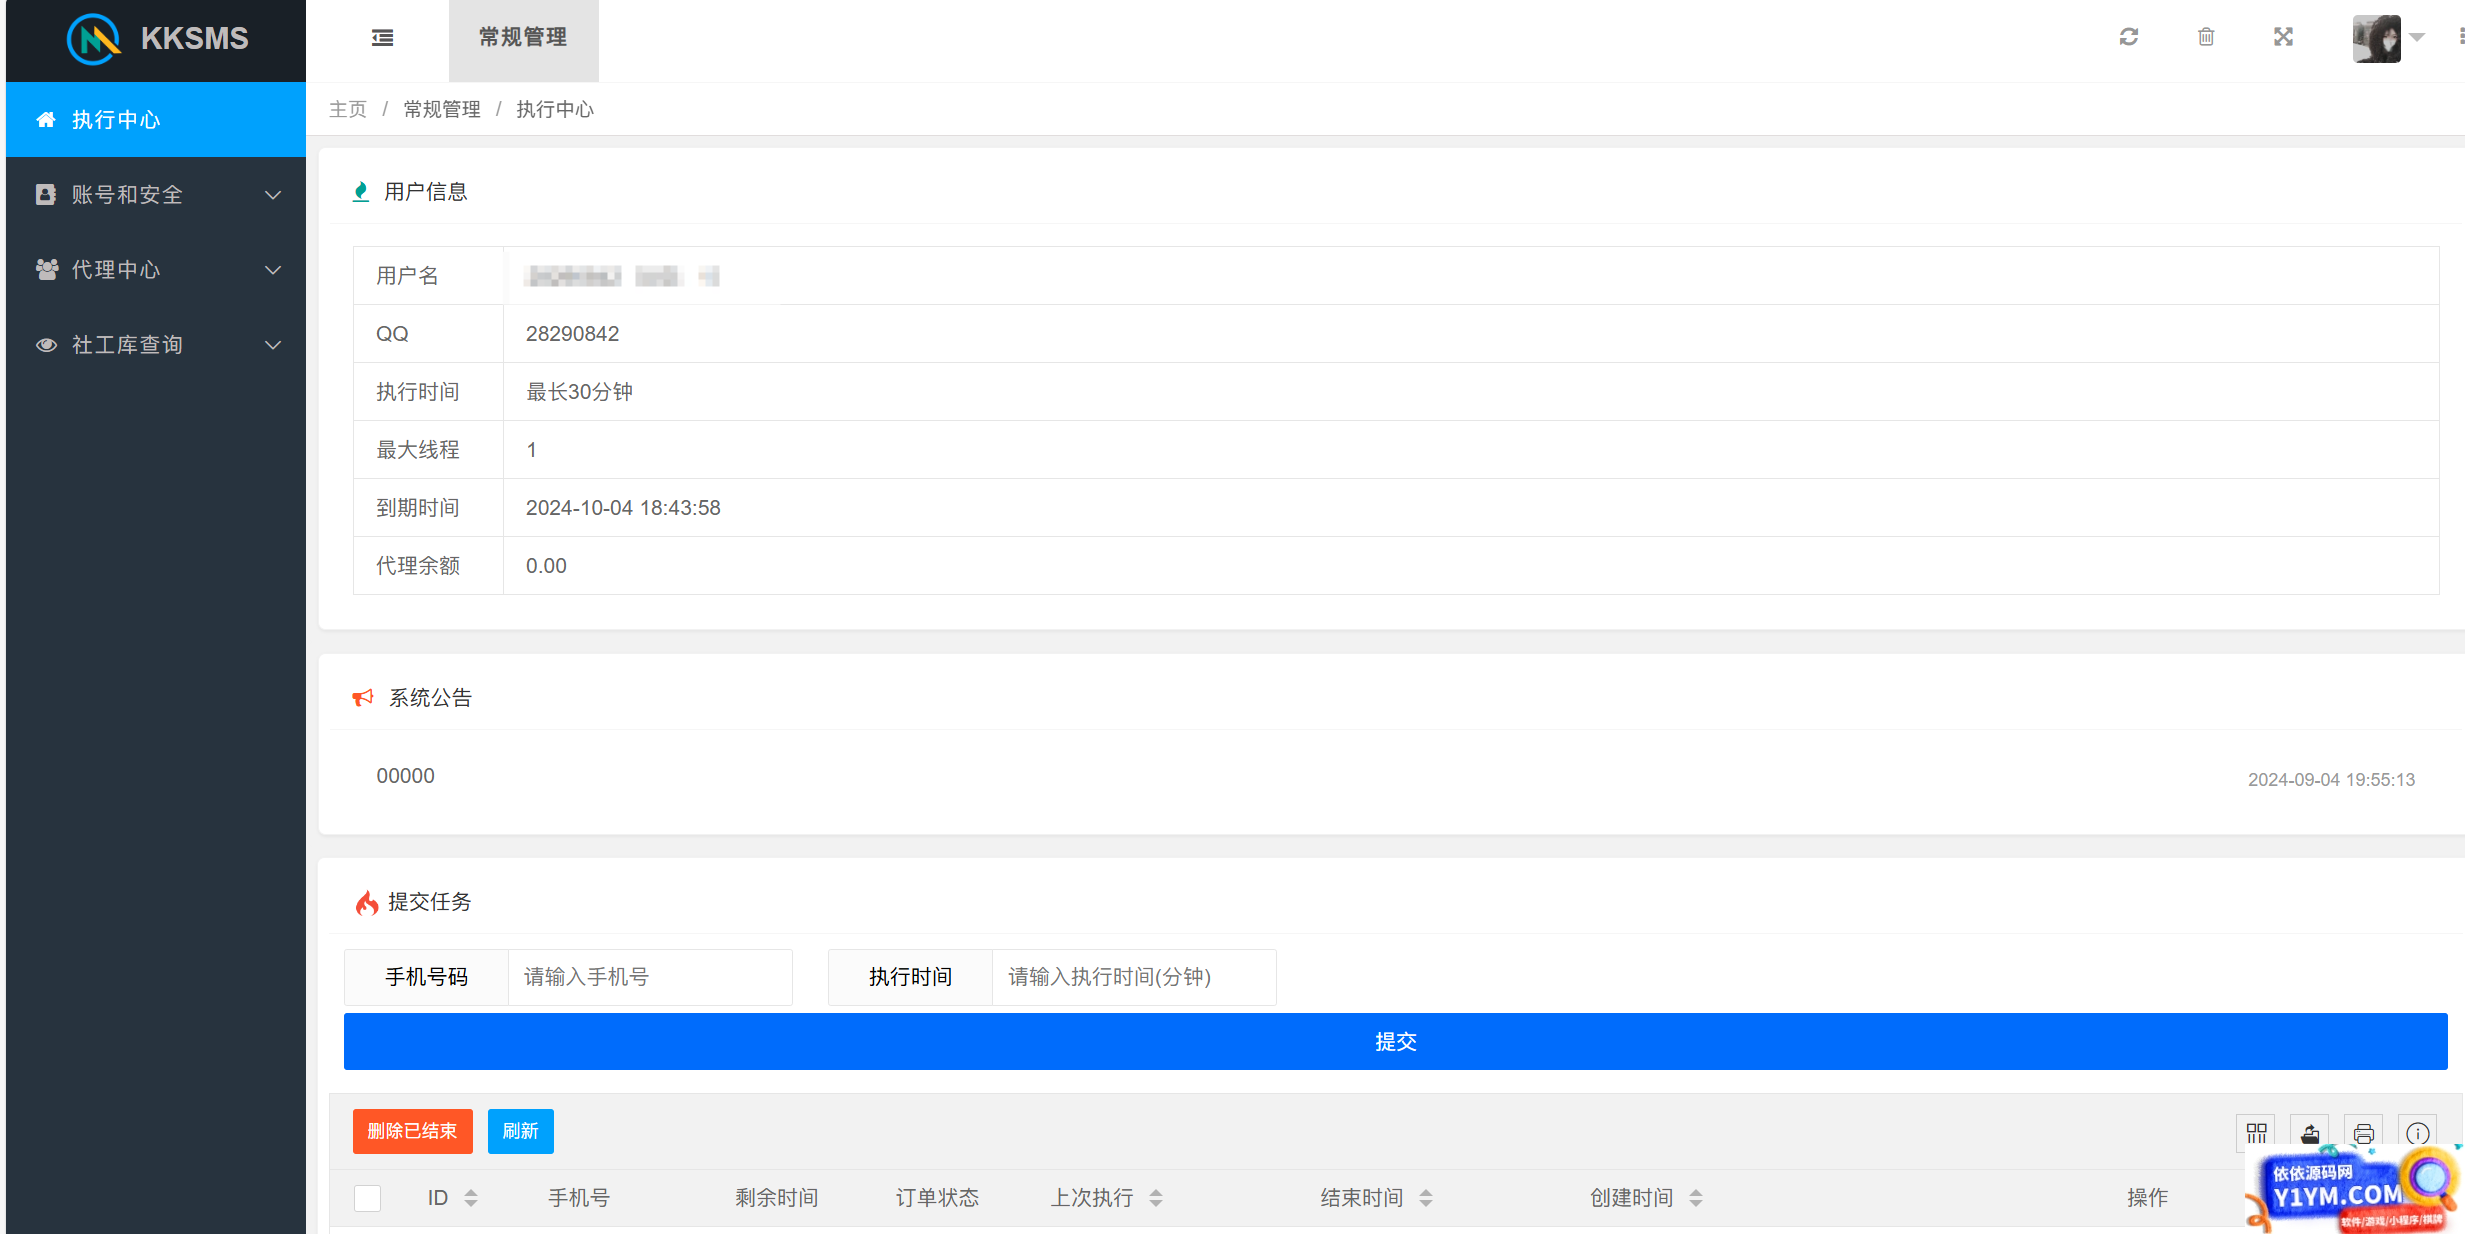
Task: Click the announcement text 00000
Action: click(x=405, y=776)
